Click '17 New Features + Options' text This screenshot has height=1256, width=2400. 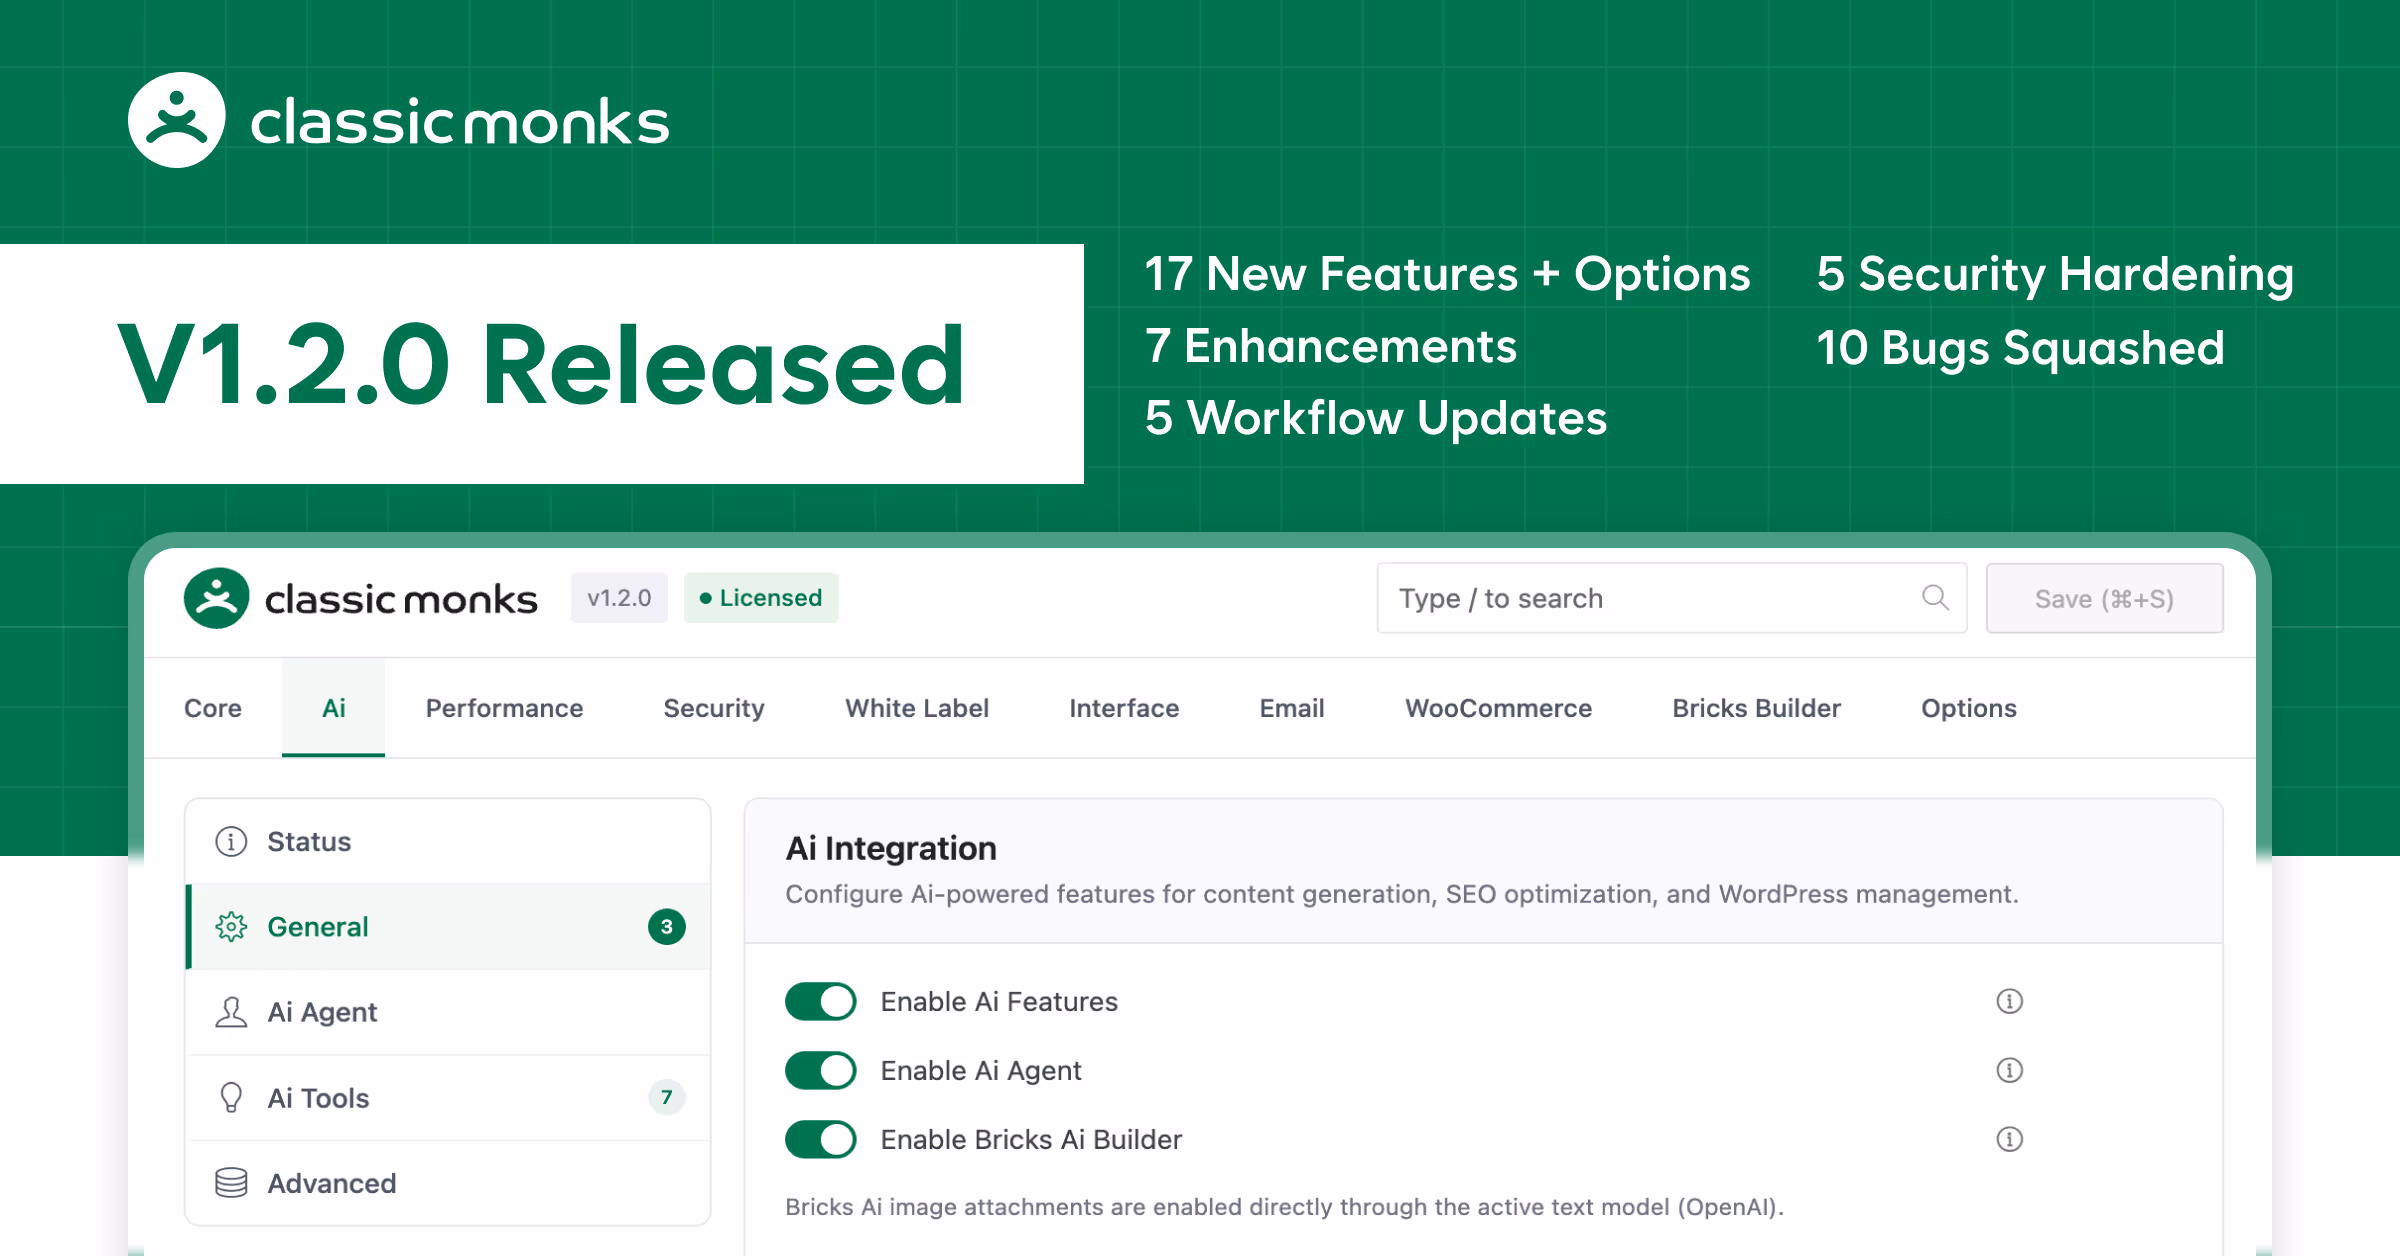coord(1447,274)
